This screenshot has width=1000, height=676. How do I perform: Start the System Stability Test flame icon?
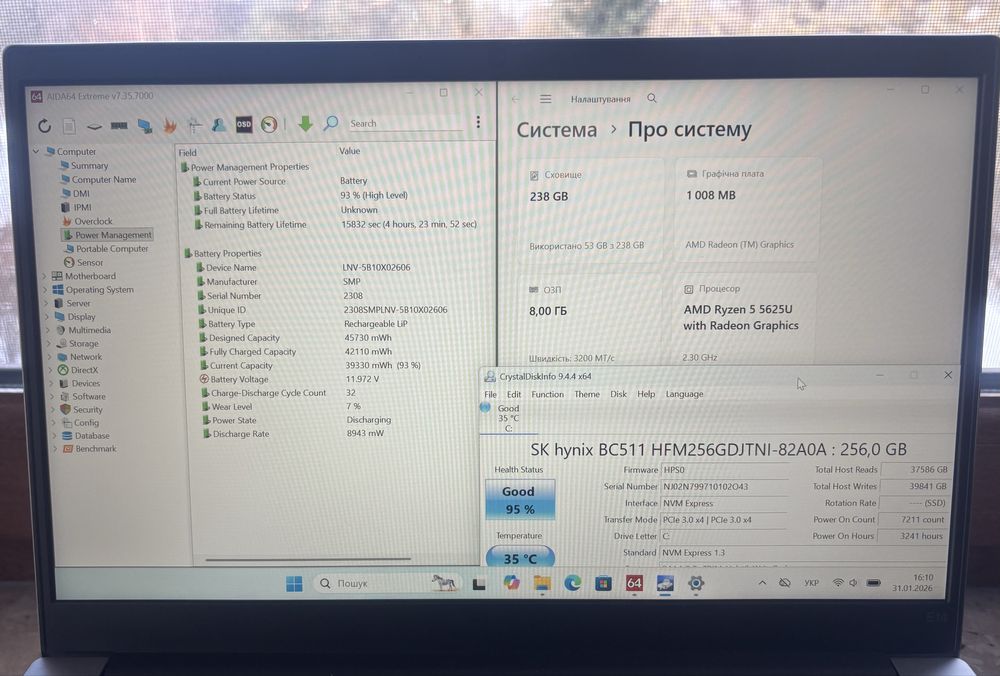pos(170,125)
